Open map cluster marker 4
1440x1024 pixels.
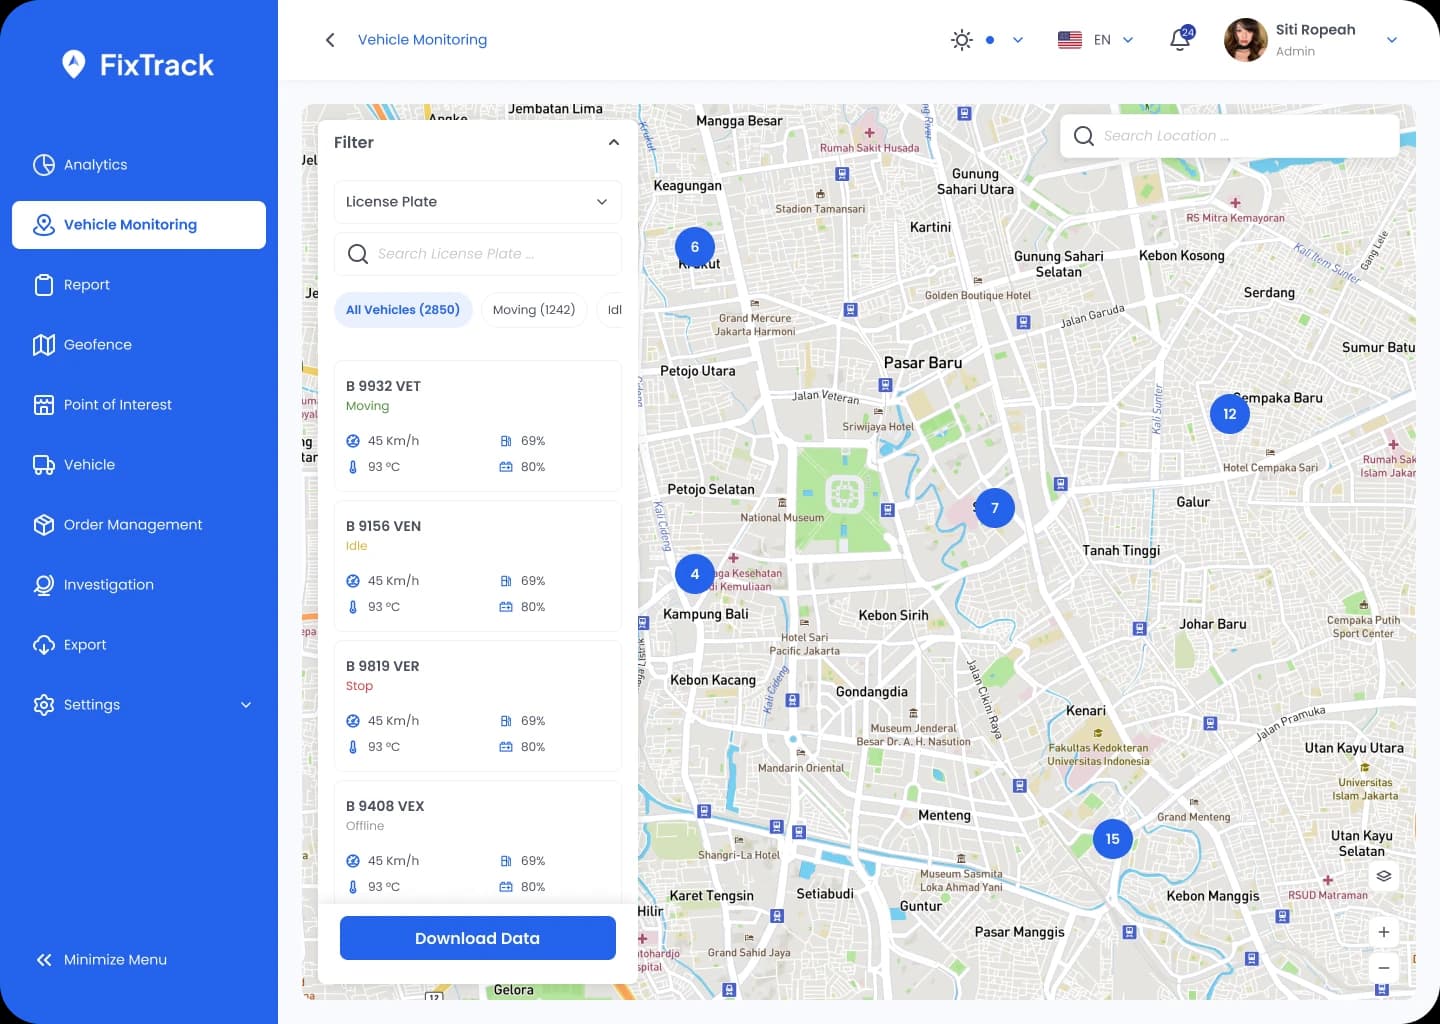(695, 574)
